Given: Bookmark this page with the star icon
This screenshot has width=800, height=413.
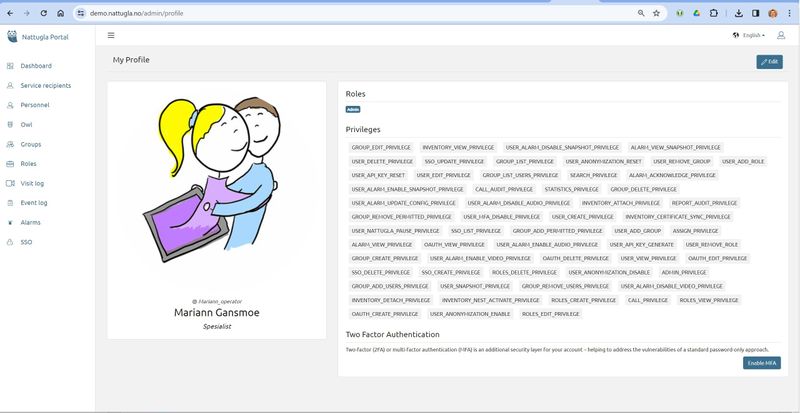Looking at the screenshot, I should tap(656, 13).
